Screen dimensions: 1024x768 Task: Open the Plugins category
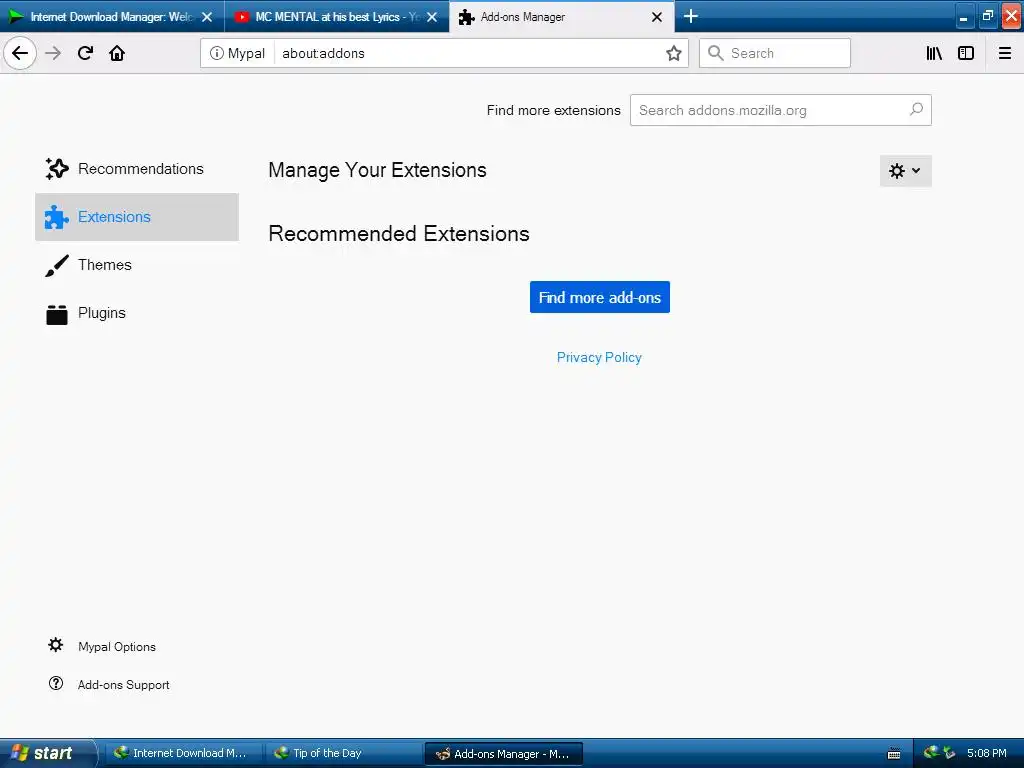[x=136, y=313]
